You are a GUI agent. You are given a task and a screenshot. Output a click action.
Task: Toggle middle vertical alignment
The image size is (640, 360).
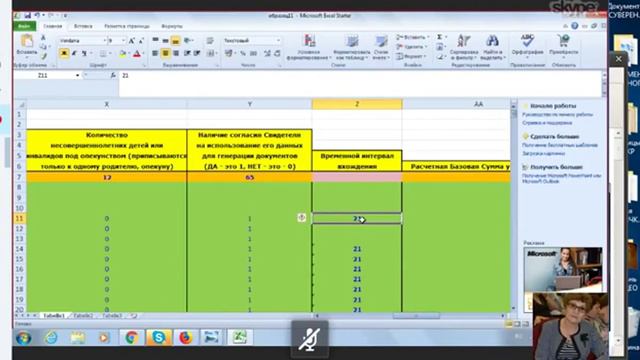click(165, 40)
